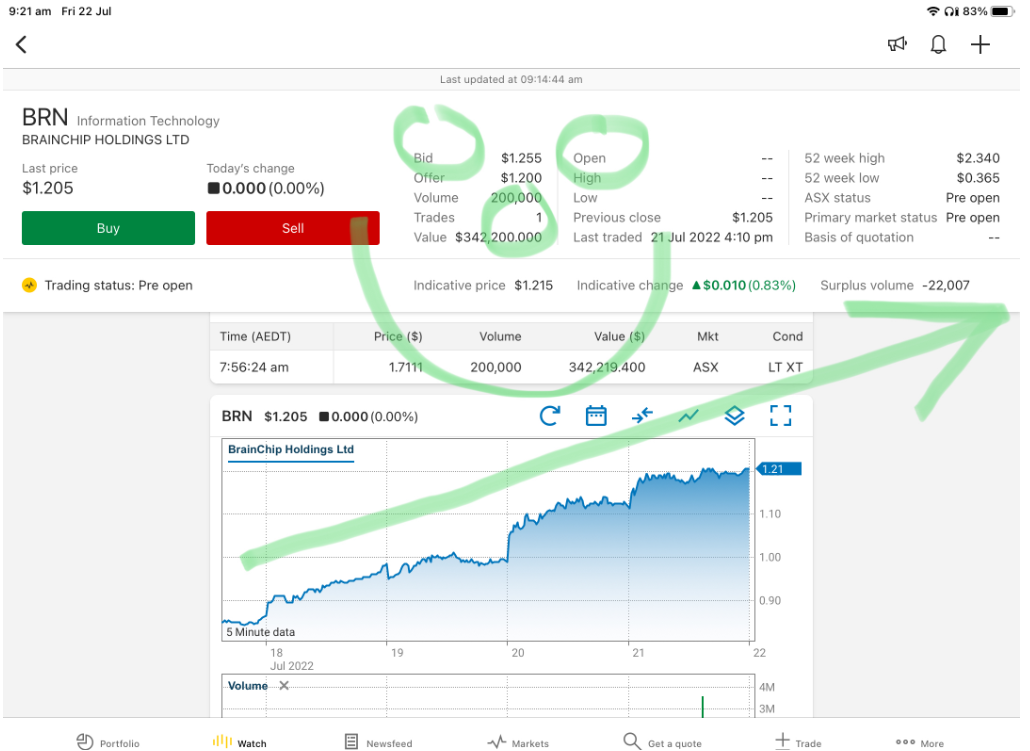Open chart overlays layers icon

point(734,416)
